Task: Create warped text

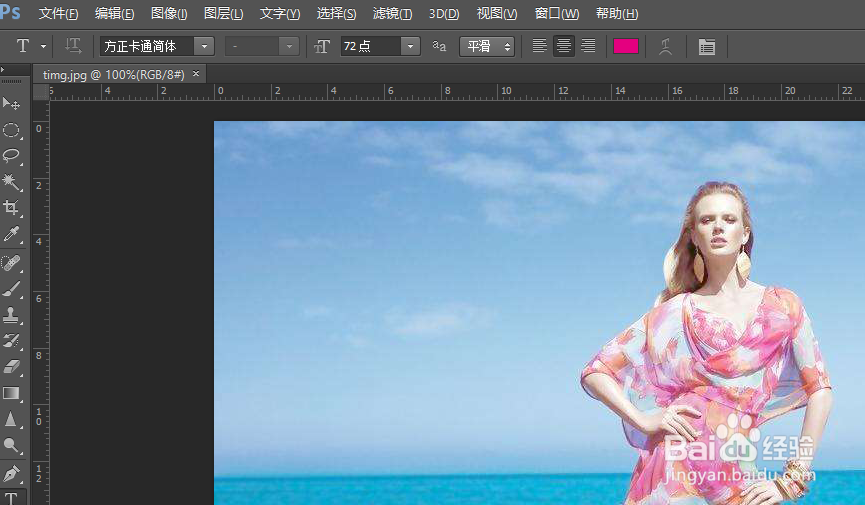Action: [x=665, y=46]
